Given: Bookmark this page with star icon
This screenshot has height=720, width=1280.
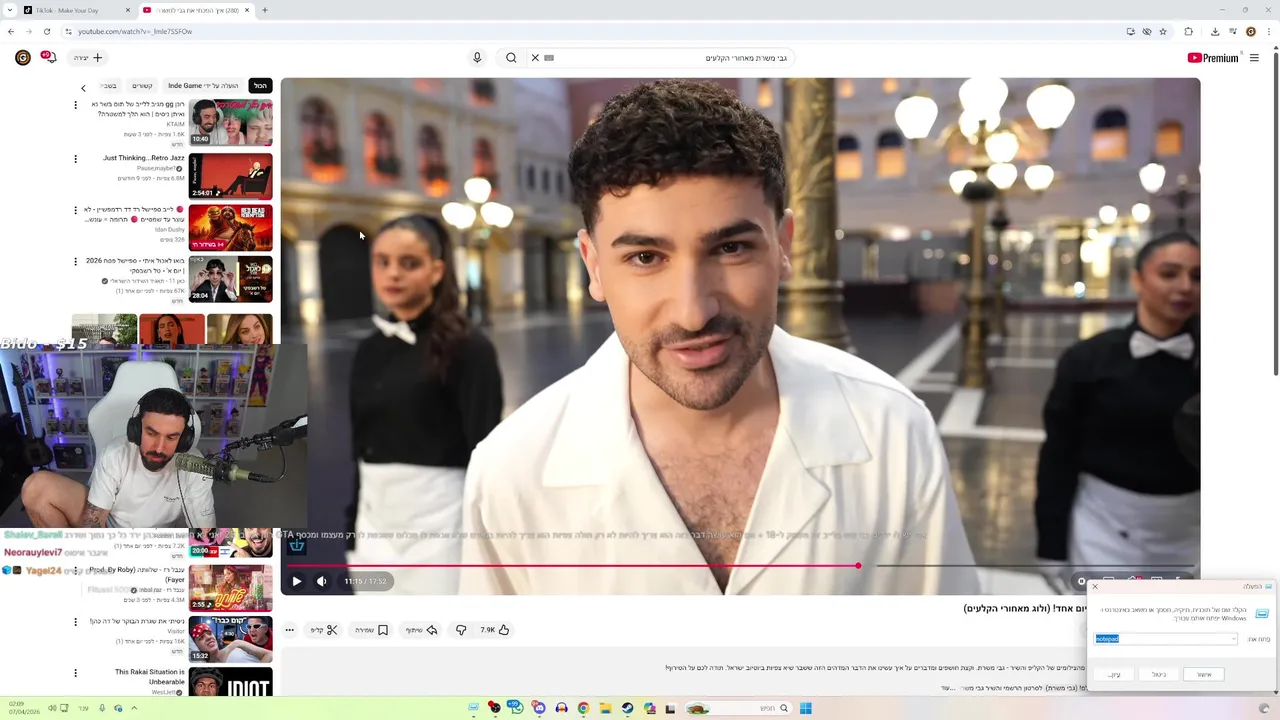Looking at the screenshot, I should [x=1163, y=31].
